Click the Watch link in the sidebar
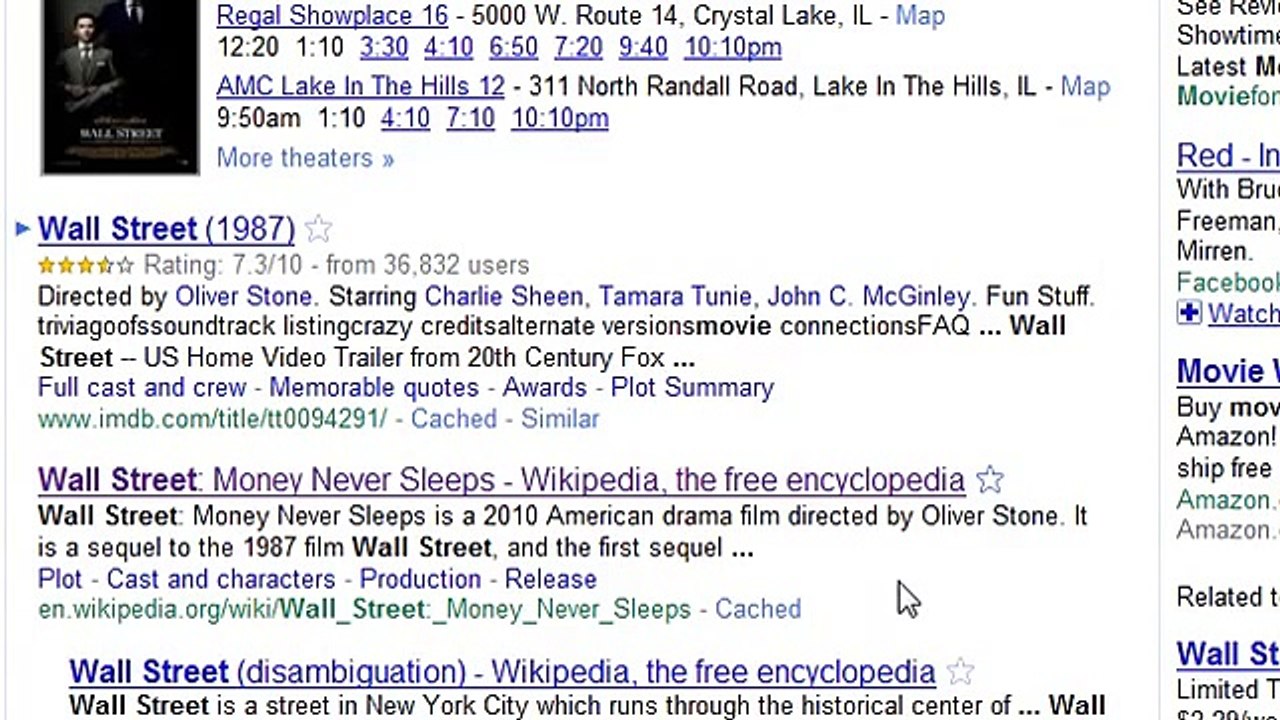The width and height of the screenshot is (1280, 720). coord(1243,314)
